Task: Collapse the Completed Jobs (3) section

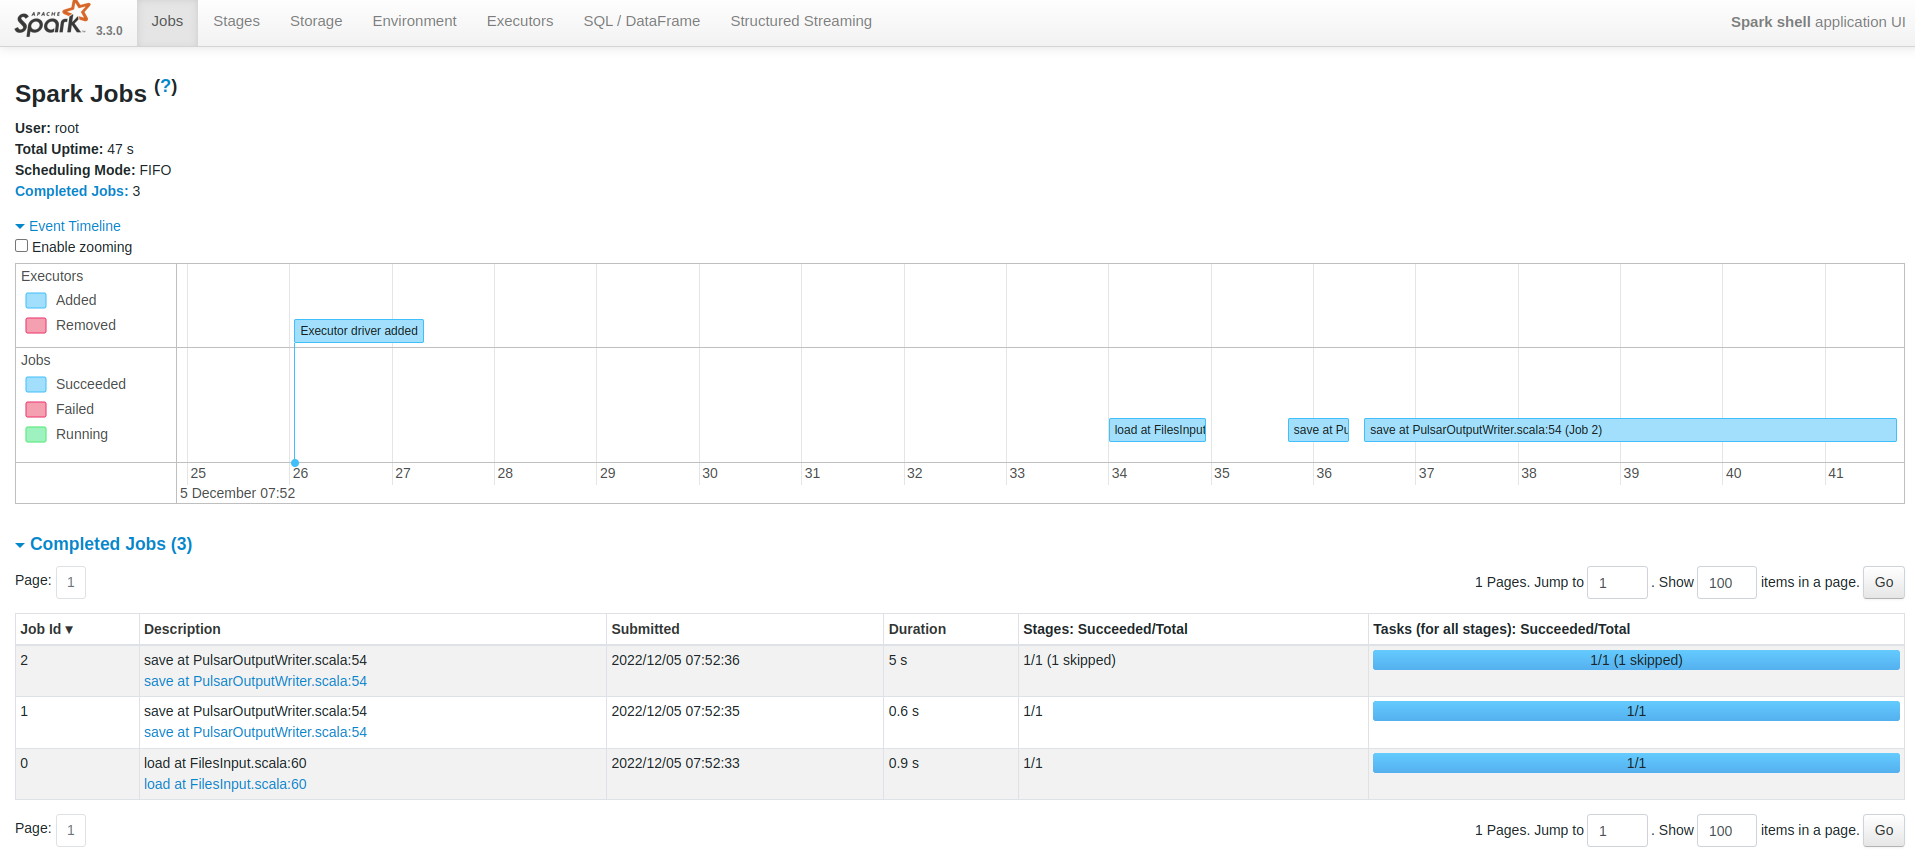Action: (104, 544)
